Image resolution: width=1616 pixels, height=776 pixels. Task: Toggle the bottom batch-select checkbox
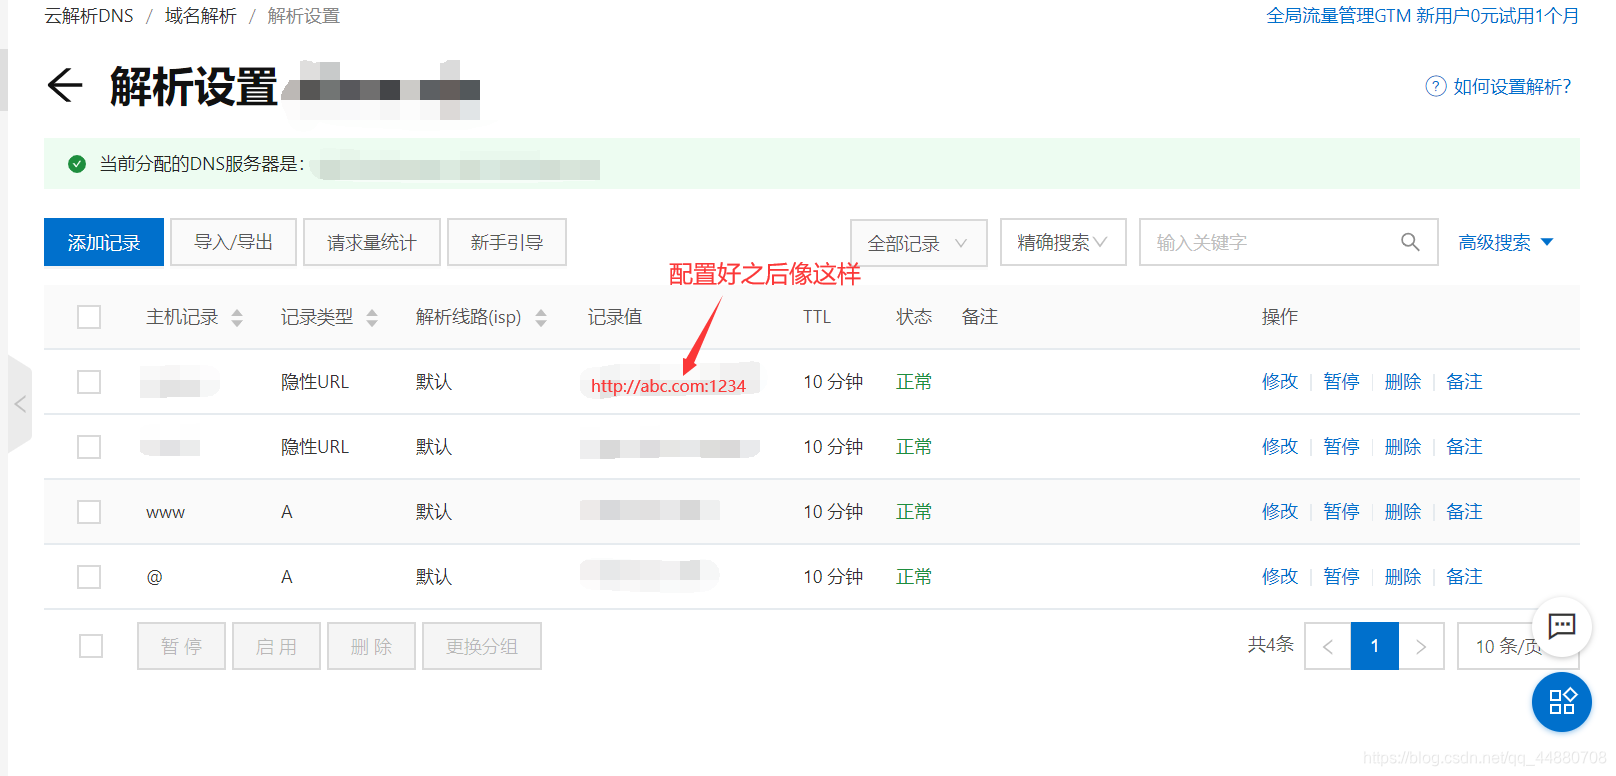click(x=91, y=646)
